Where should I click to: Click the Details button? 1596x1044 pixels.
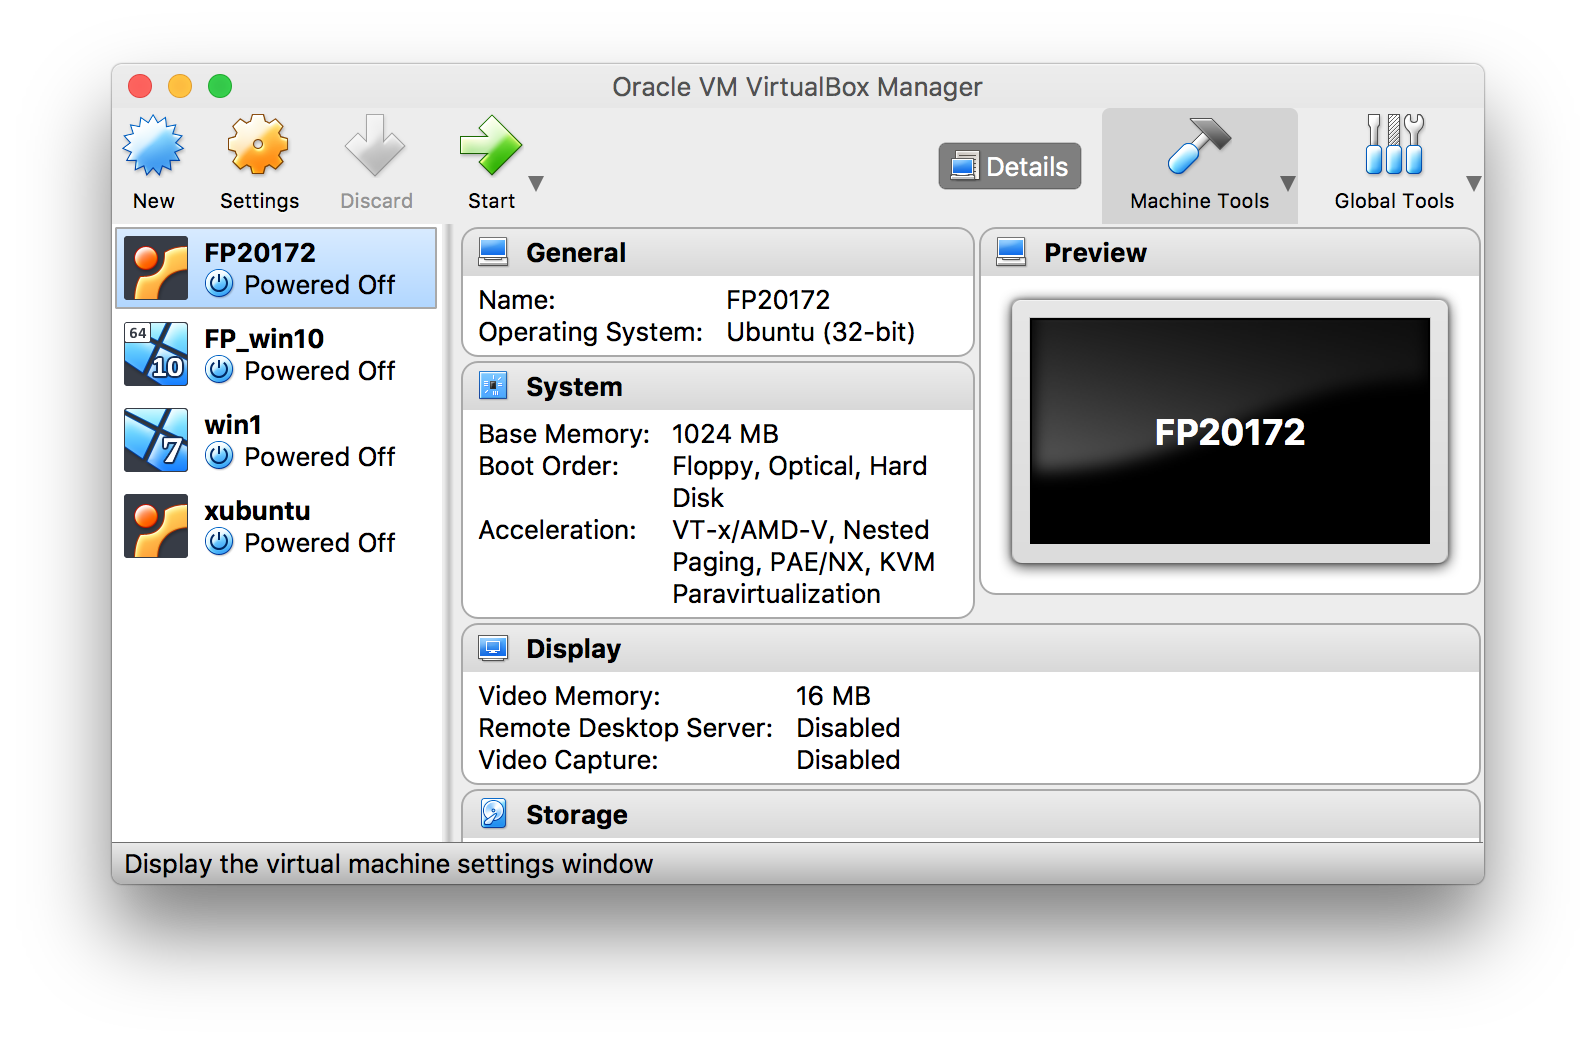1009,166
